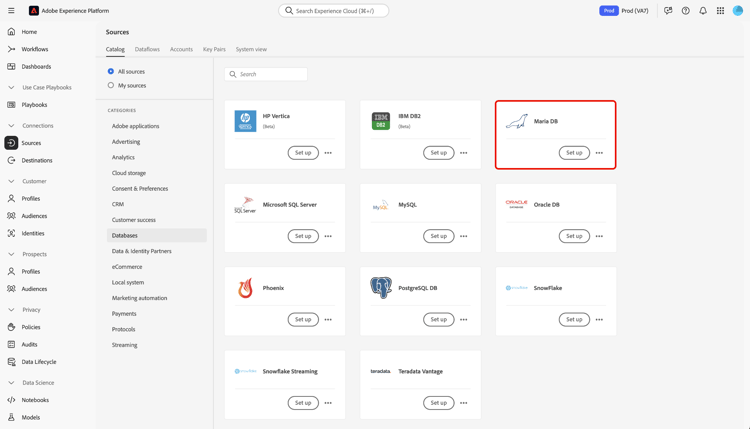750x429 pixels.
Task: Focus the Search Experience Cloud field
Action: pos(334,11)
